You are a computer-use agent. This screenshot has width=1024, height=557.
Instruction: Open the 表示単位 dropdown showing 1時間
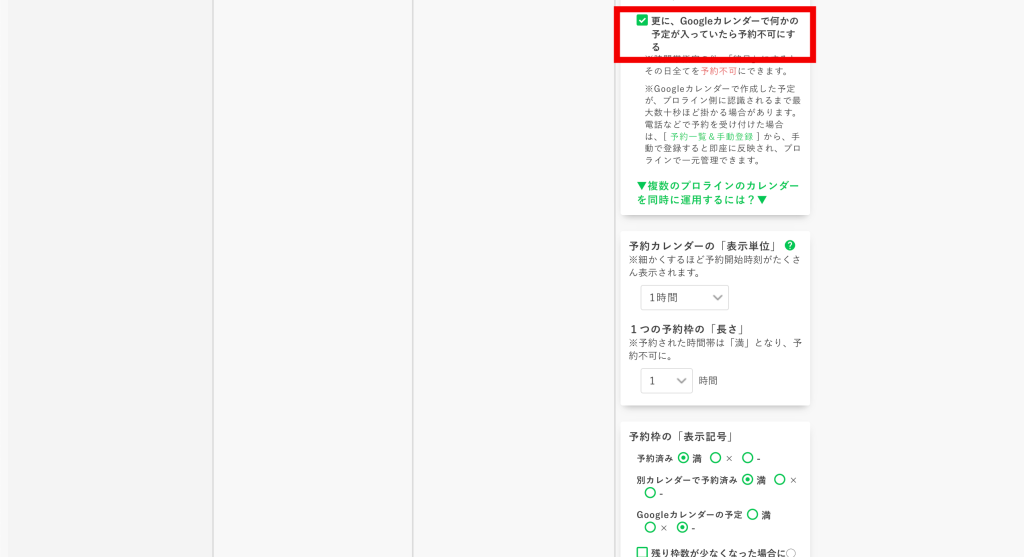tap(684, 298)
